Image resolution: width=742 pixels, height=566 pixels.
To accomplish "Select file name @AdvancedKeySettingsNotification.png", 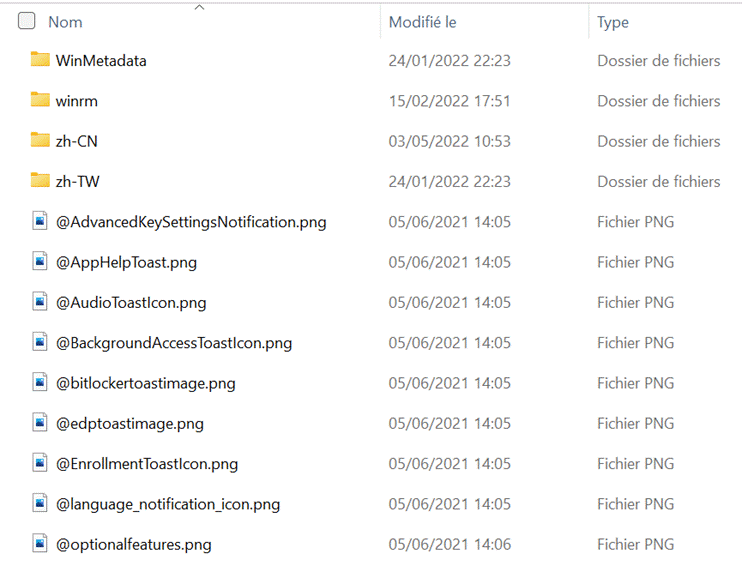I will click(191, 222).
